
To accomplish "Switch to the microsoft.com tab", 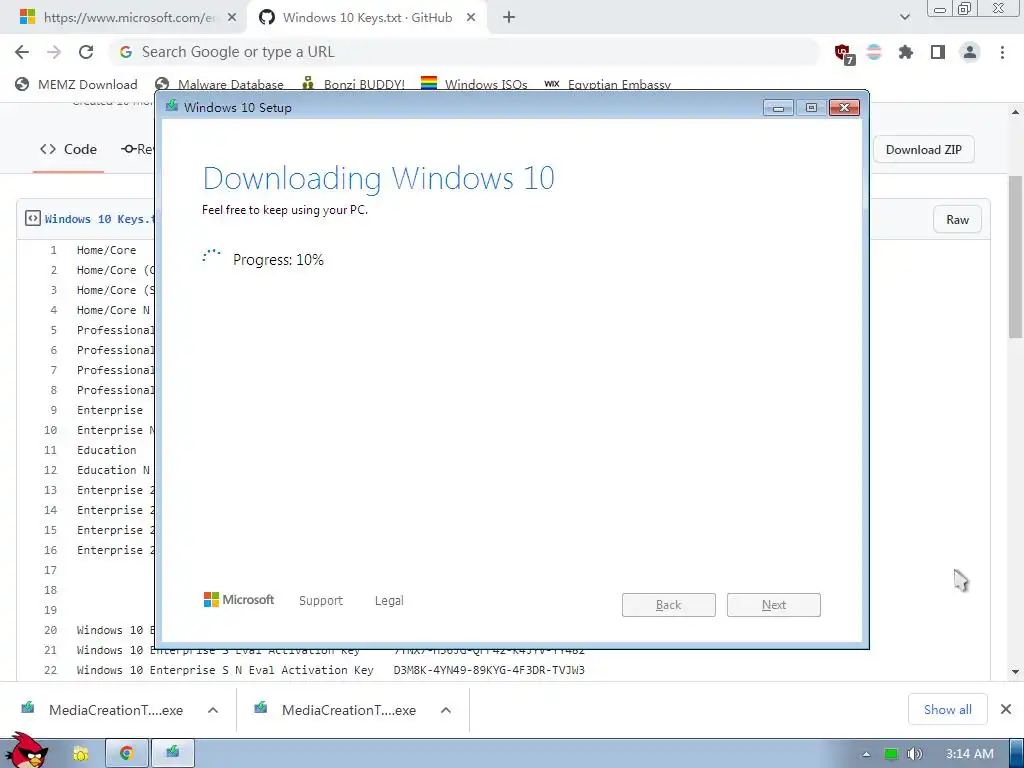I will pyautogui.click(x=124, y=18).
